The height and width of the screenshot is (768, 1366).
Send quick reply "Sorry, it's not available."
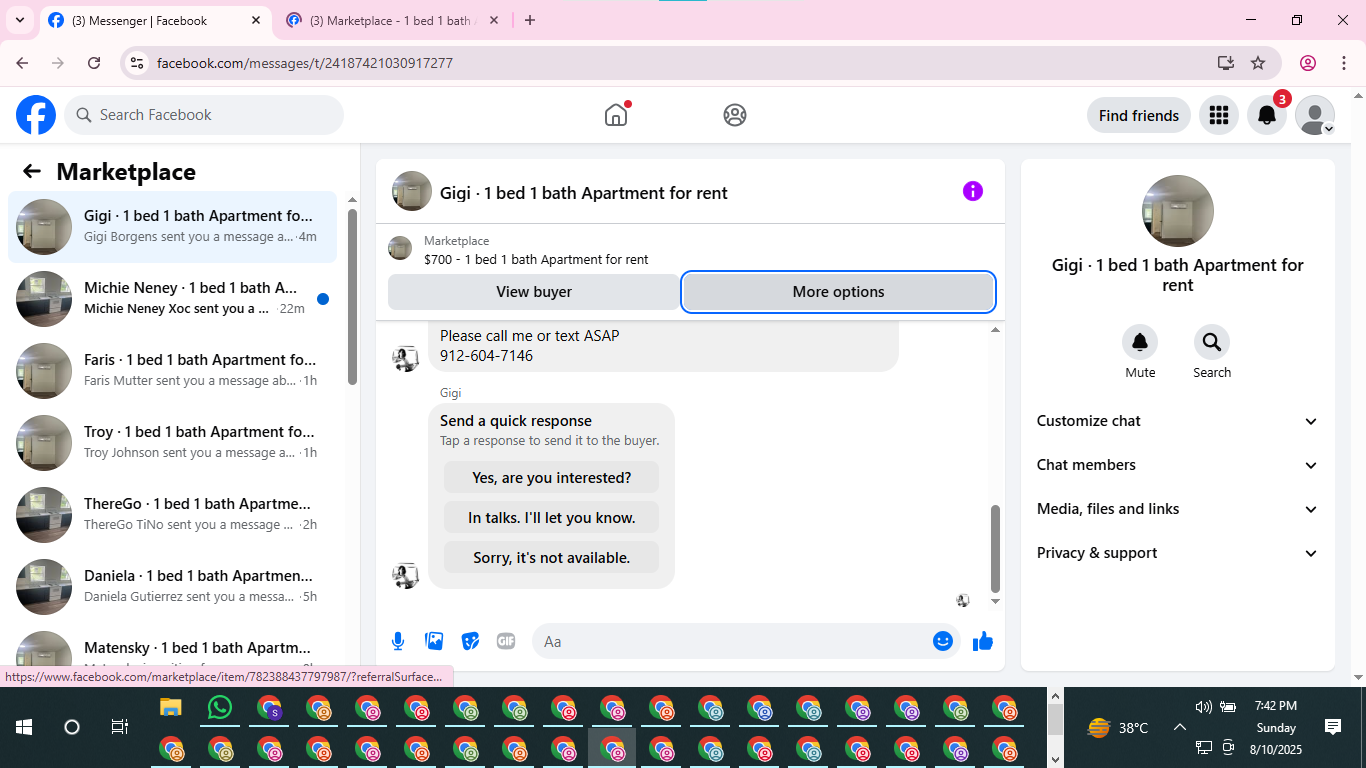point(551,557)
